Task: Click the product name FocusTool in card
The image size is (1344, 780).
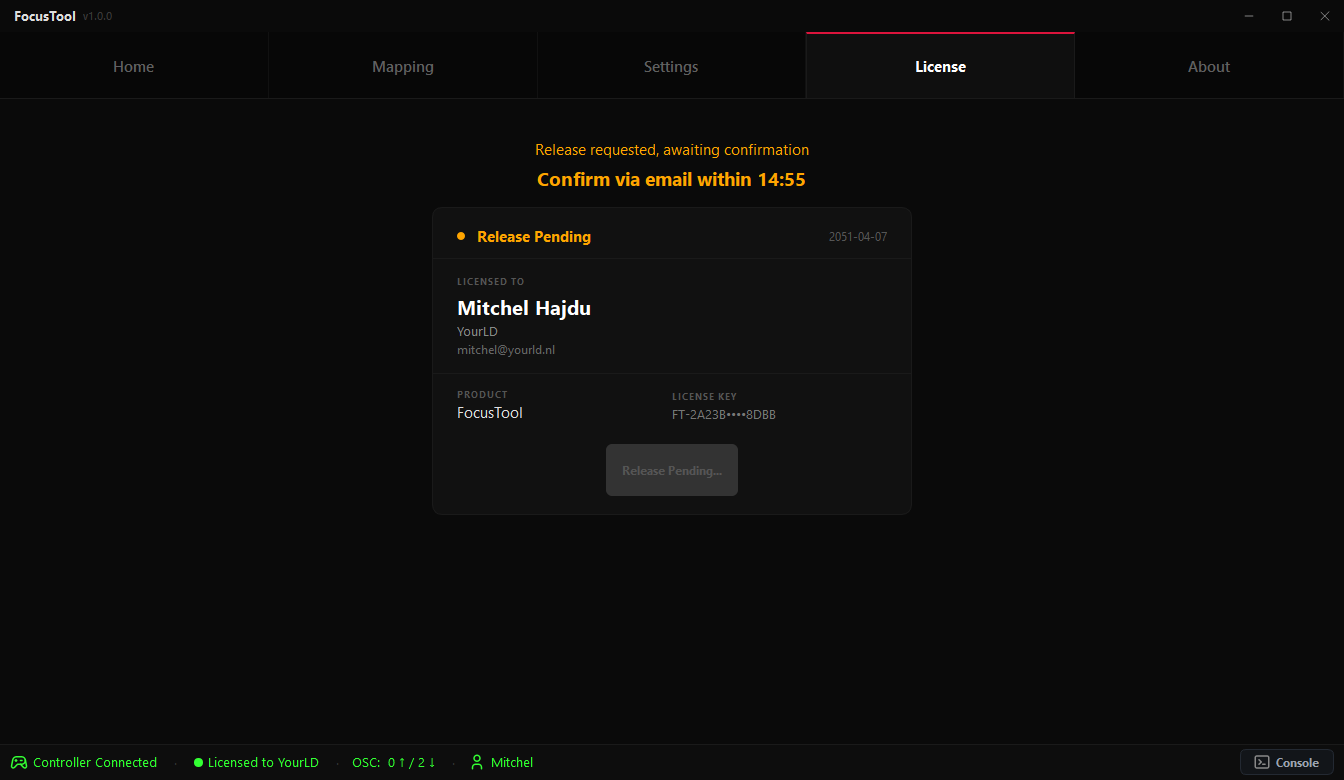Action: pyautogui.click(x=490, y=413)
